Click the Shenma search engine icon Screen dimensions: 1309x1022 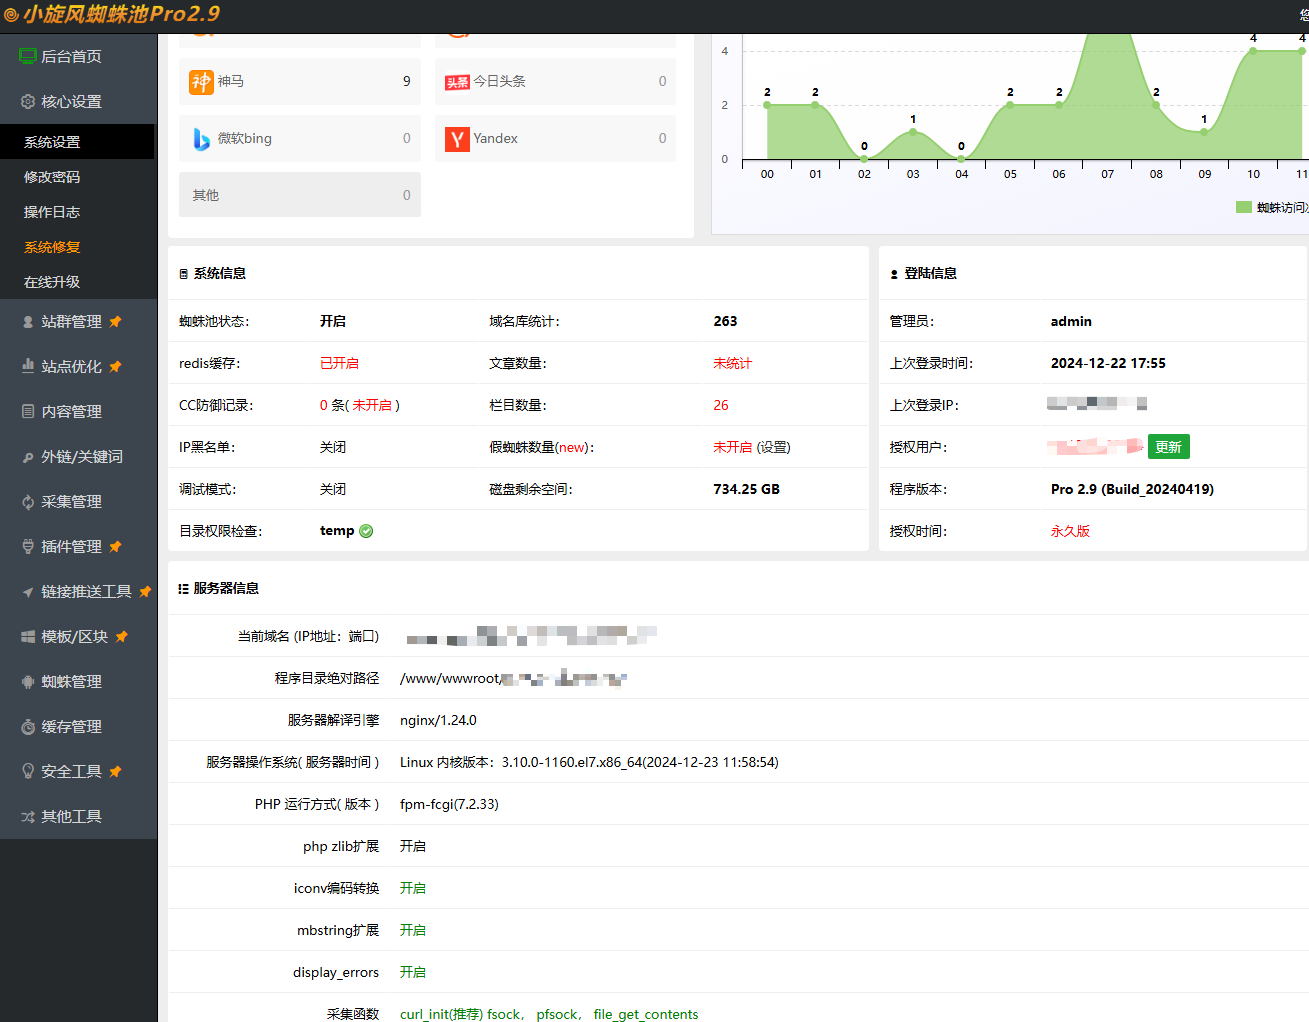pyautogui.click(x=201, y=82)
